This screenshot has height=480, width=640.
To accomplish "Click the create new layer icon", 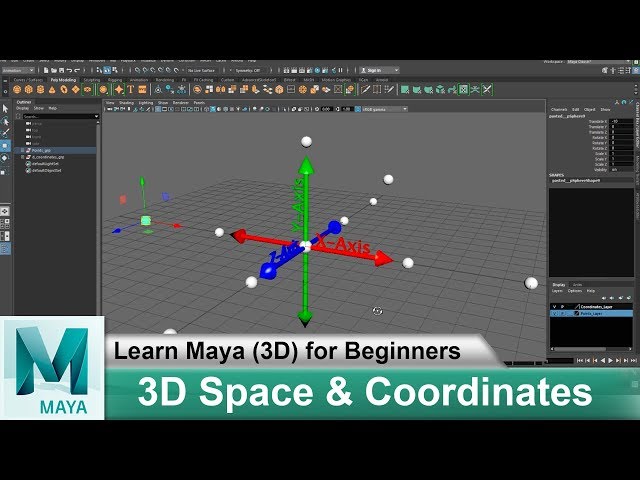I will pos(622,298).
